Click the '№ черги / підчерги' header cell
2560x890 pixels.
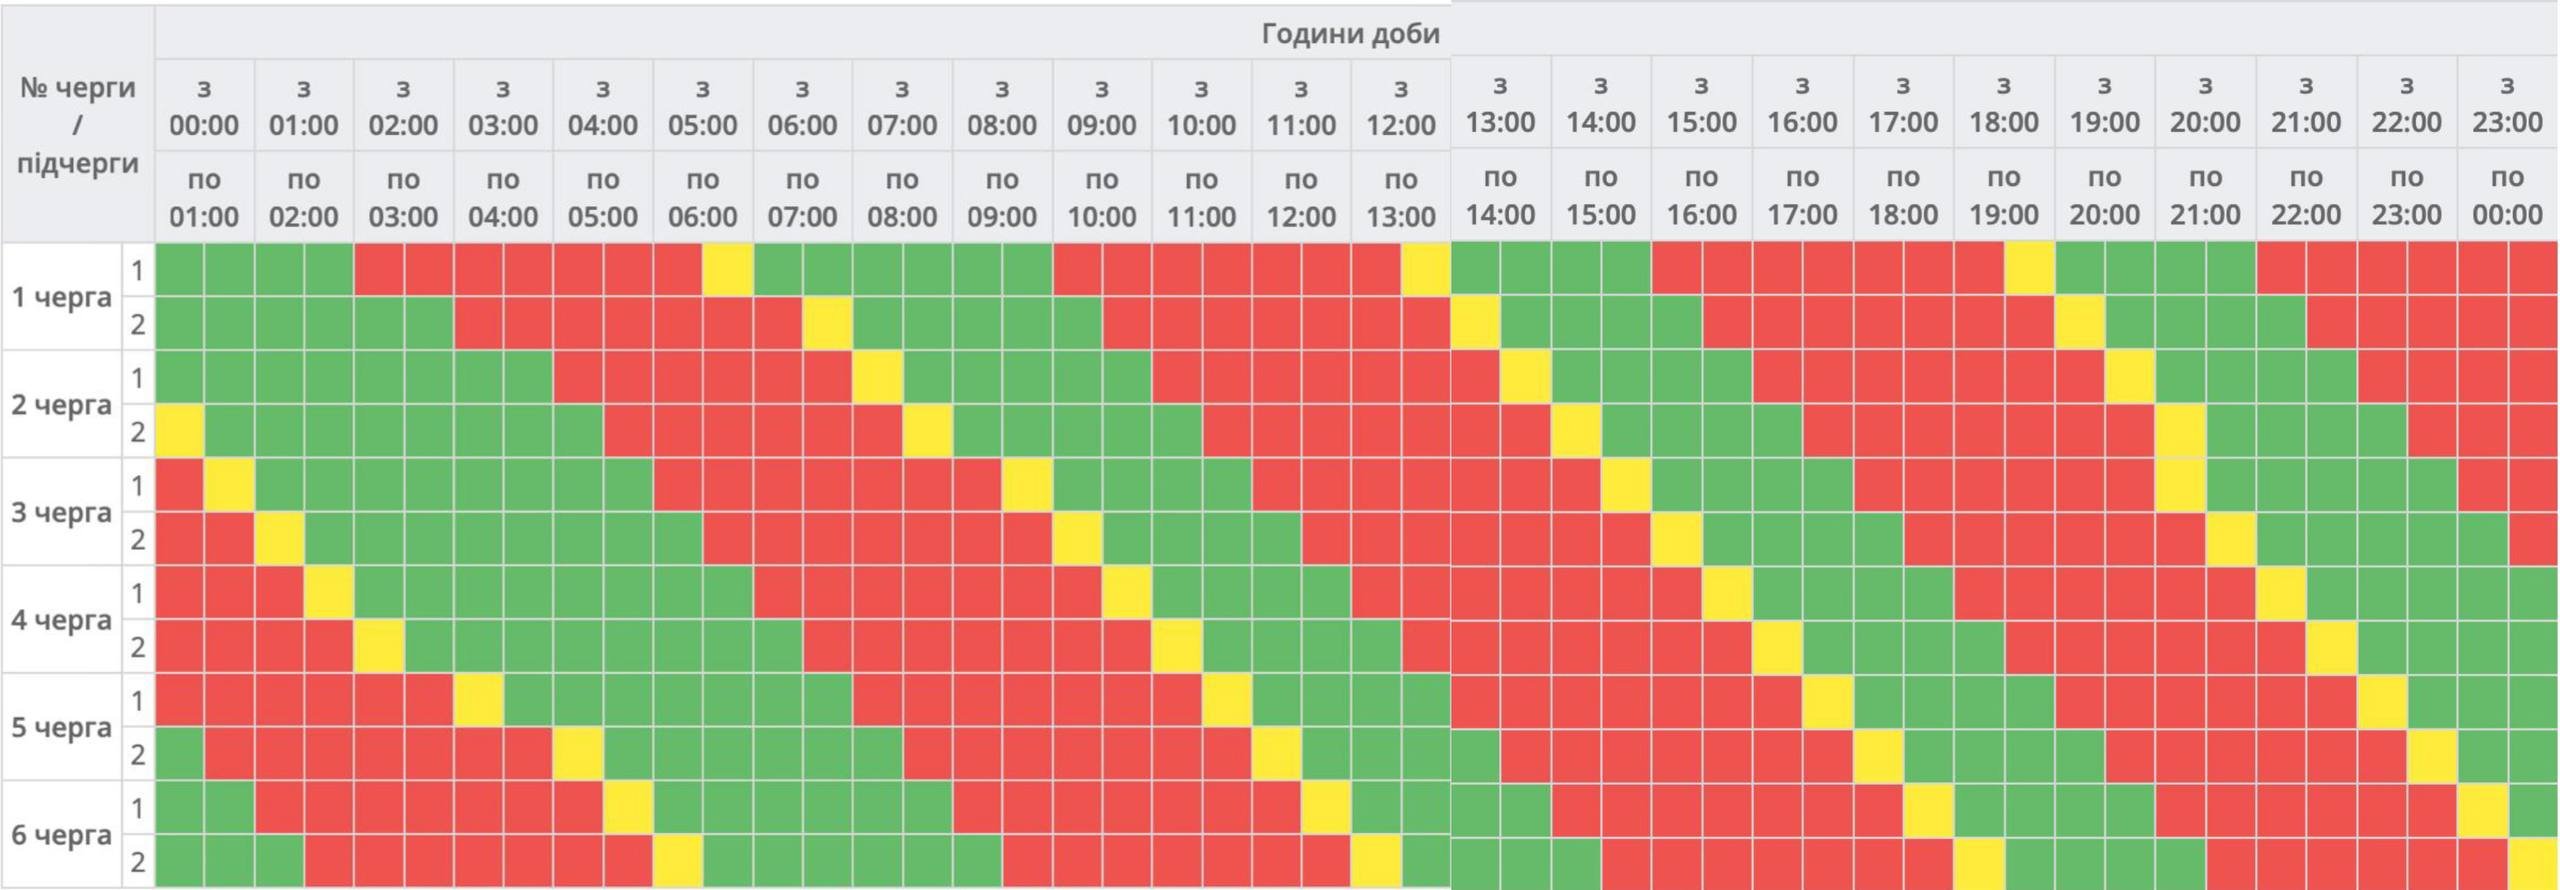click(x=77, y=125)
